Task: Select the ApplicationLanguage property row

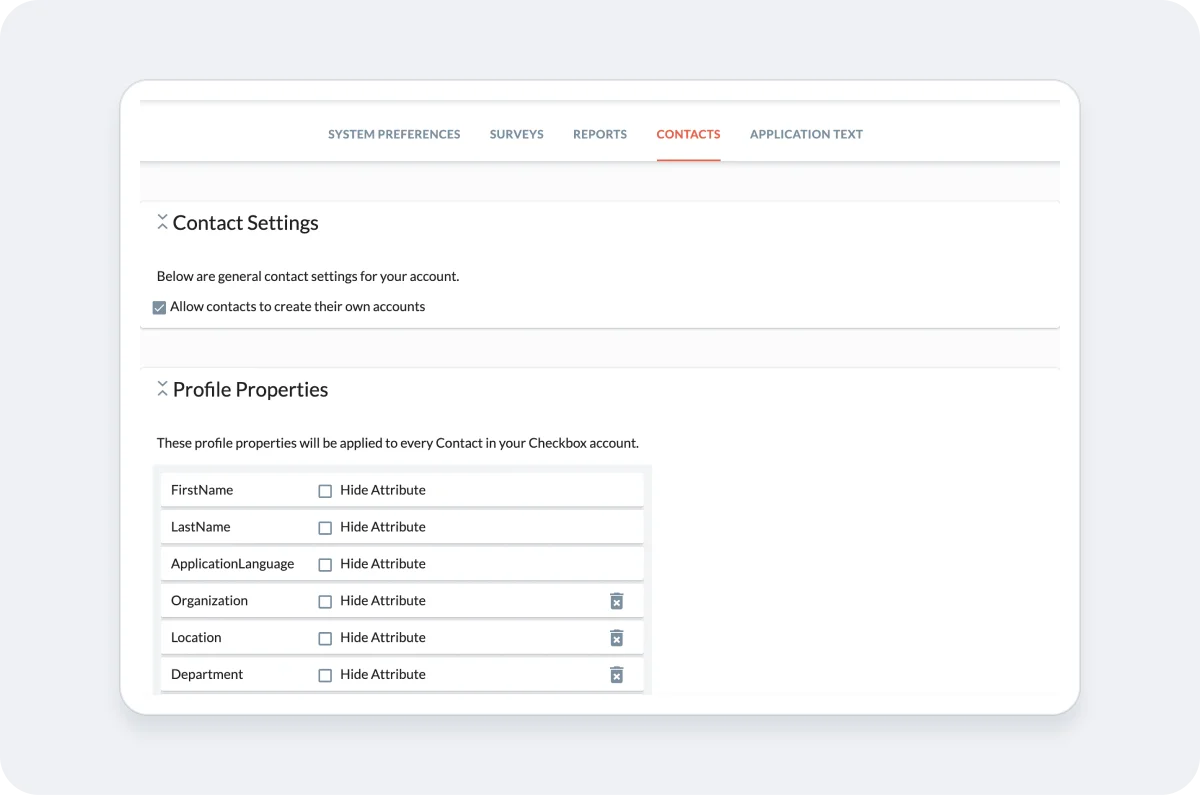Action: [232, 564]
